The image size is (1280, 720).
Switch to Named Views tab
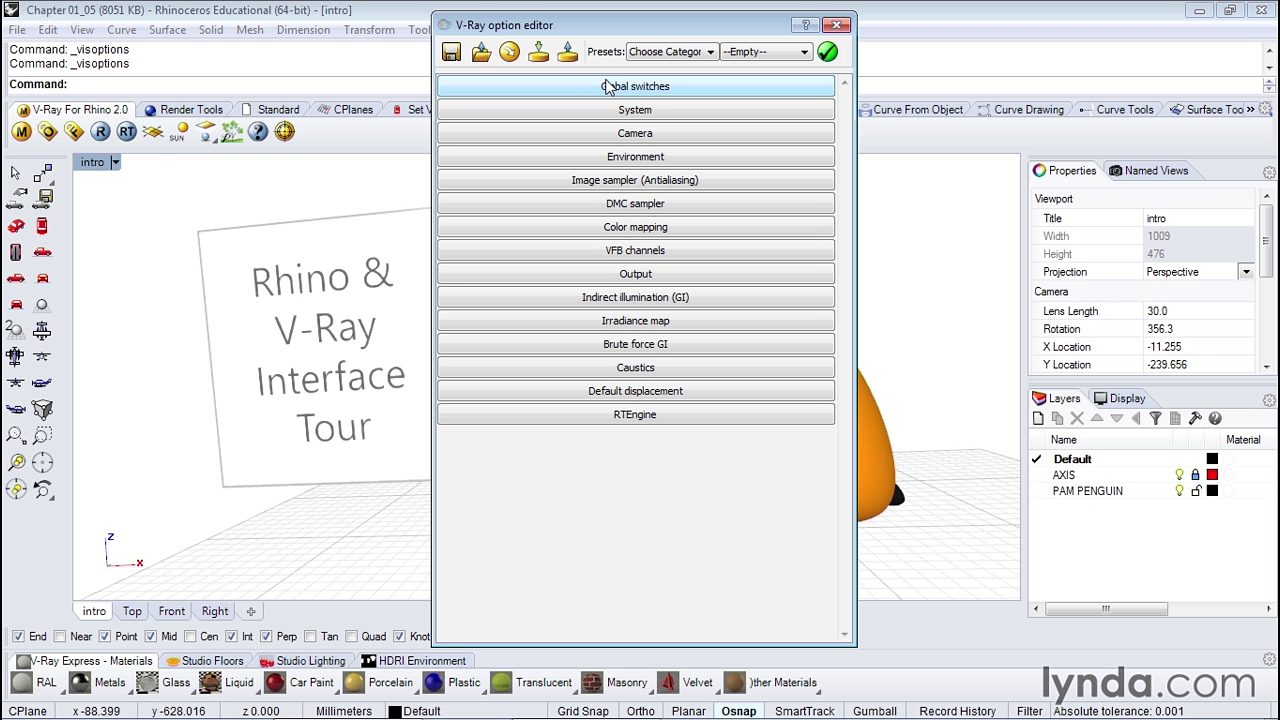tap(1148, 171)
